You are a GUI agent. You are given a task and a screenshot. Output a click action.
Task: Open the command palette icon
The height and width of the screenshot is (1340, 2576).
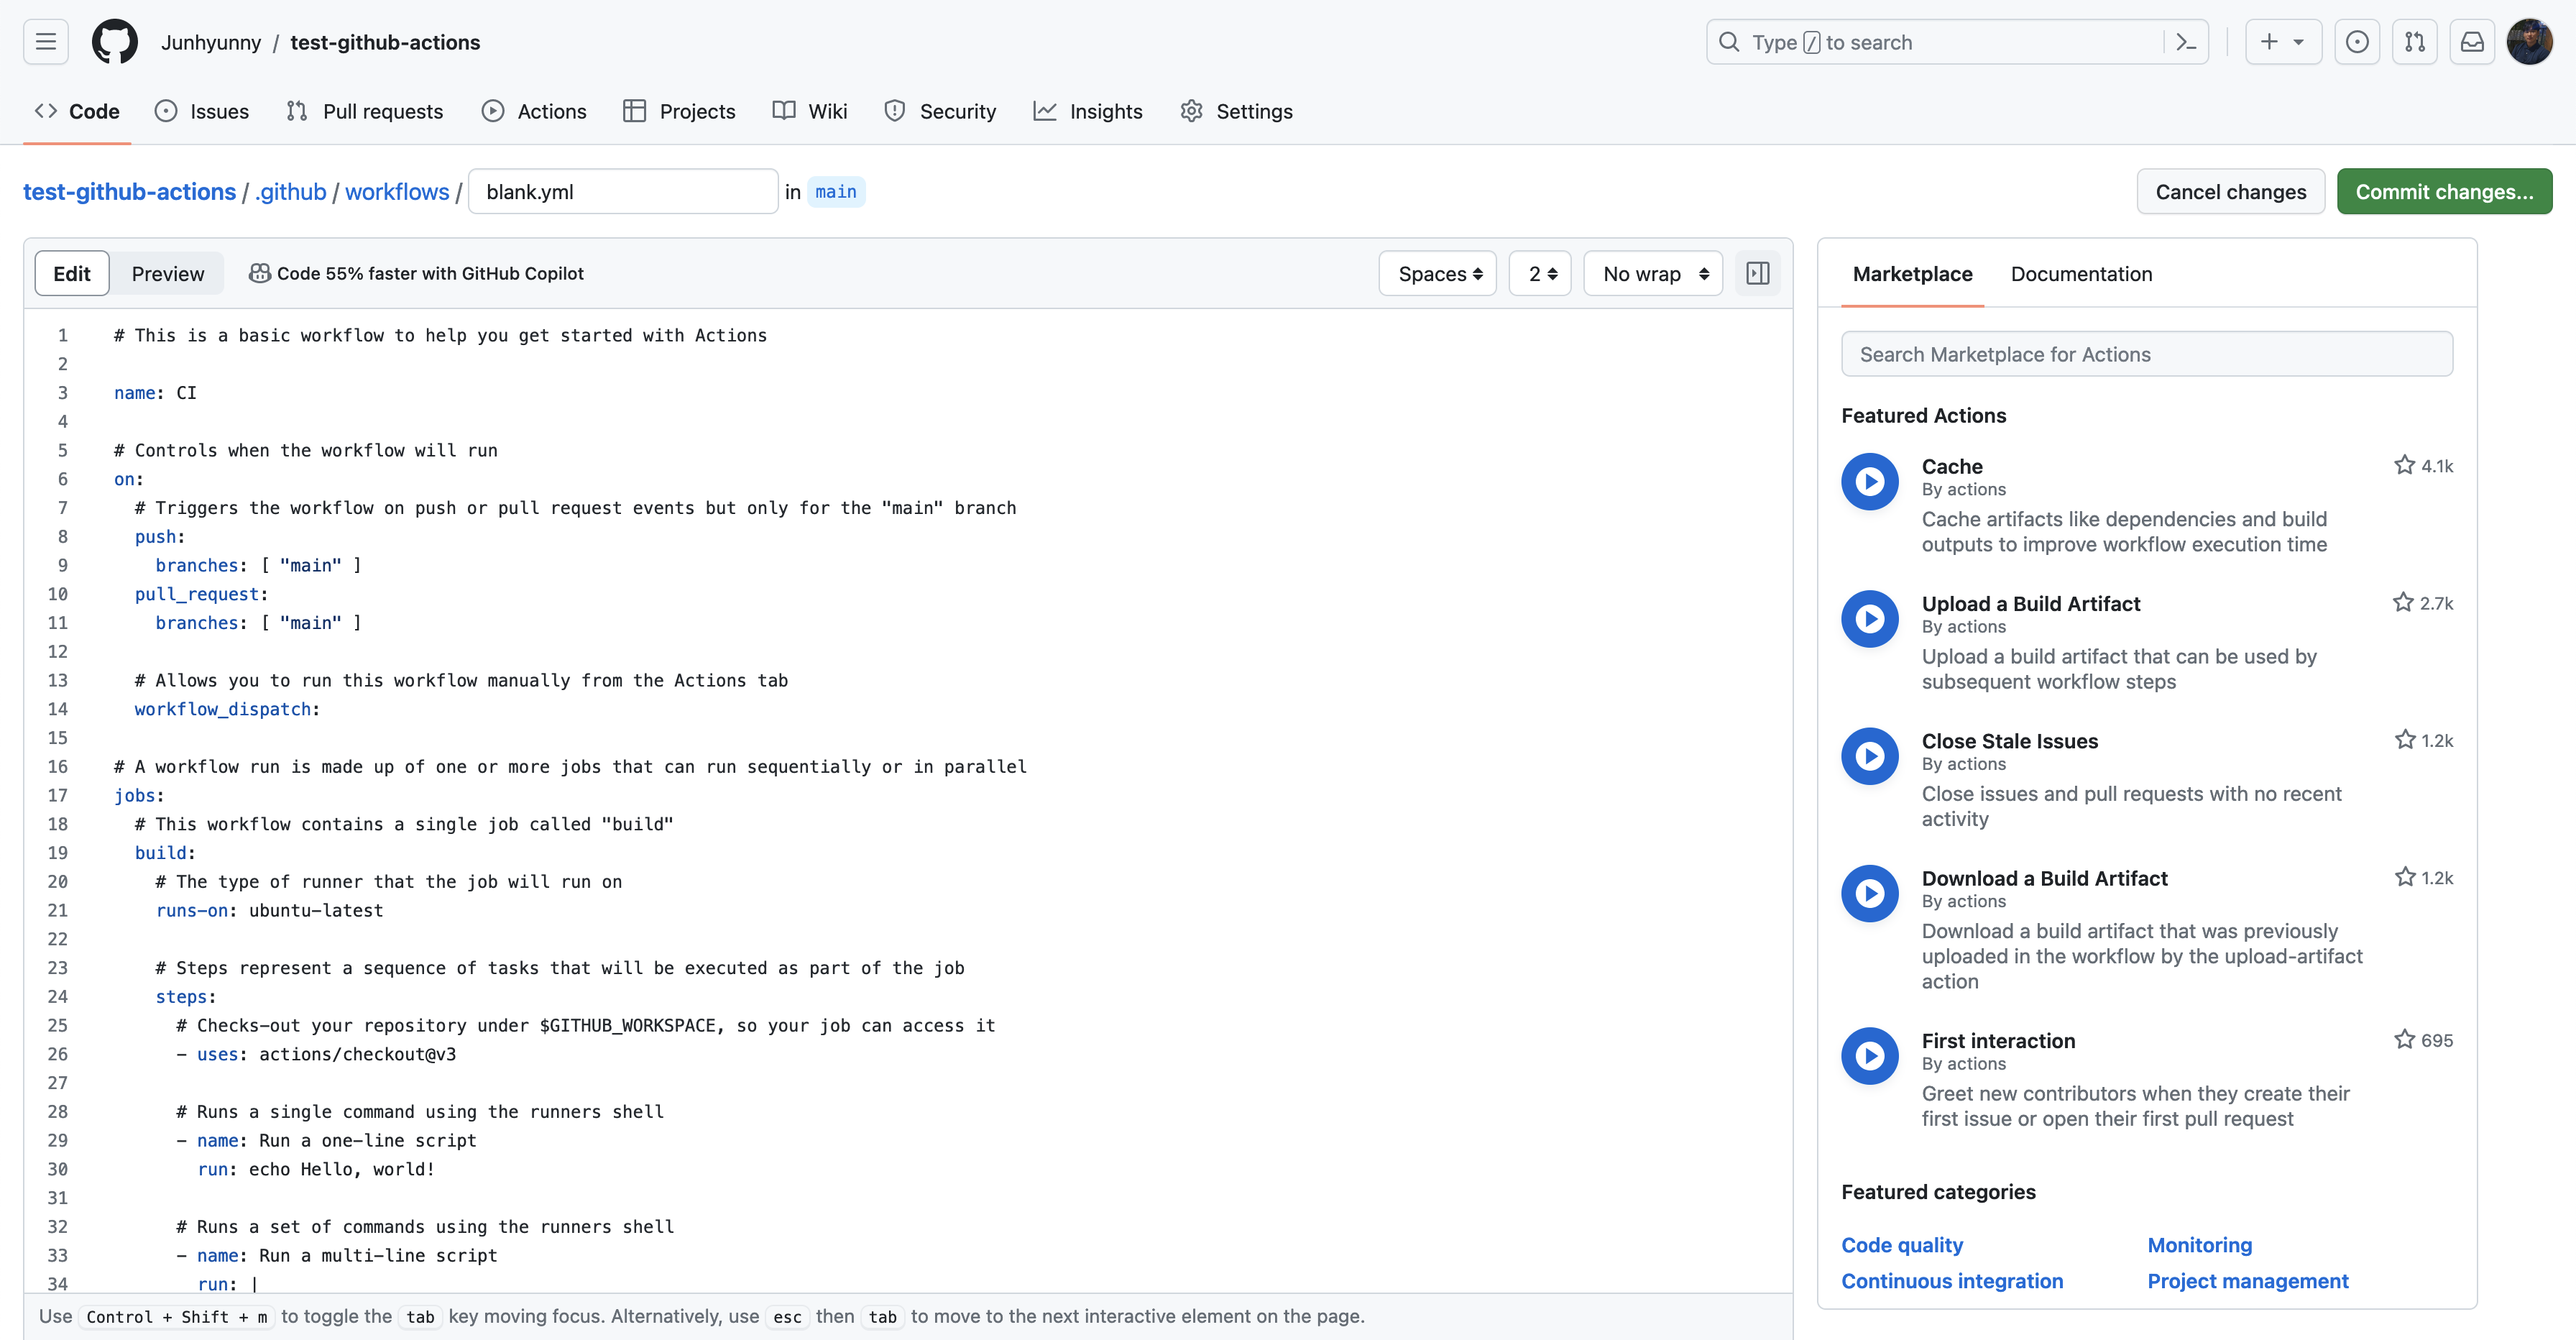coord(2186,42)
